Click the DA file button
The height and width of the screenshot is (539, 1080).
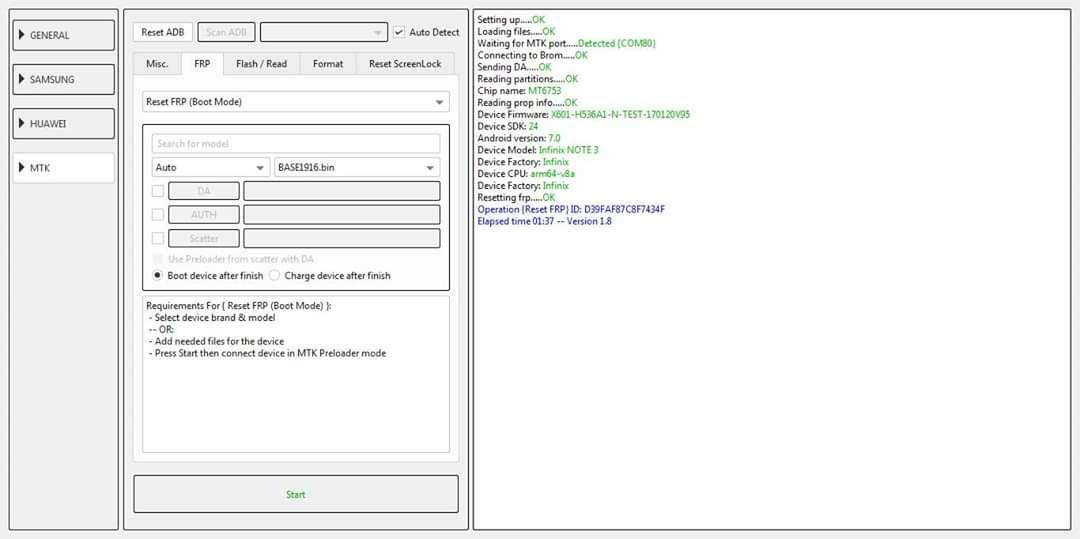click(x=204, y=191)
